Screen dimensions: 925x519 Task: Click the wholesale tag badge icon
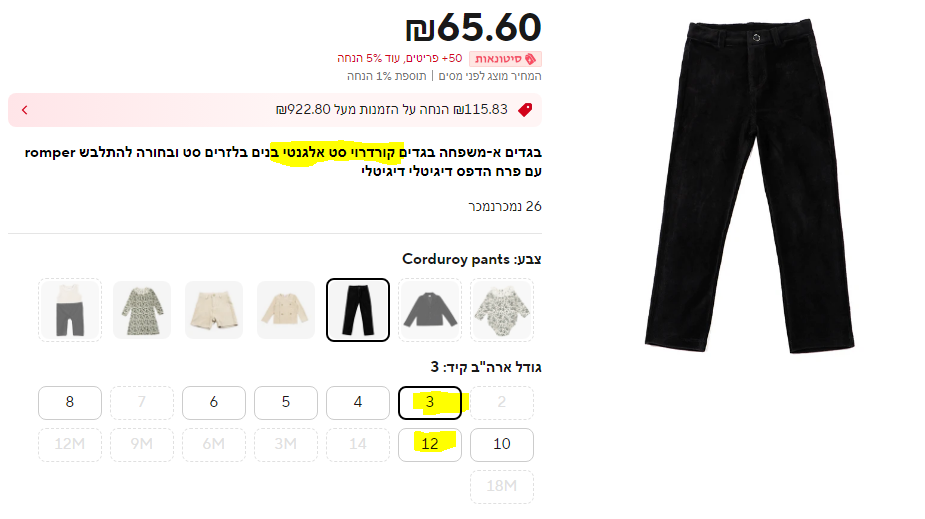click(x=530, y=59)
